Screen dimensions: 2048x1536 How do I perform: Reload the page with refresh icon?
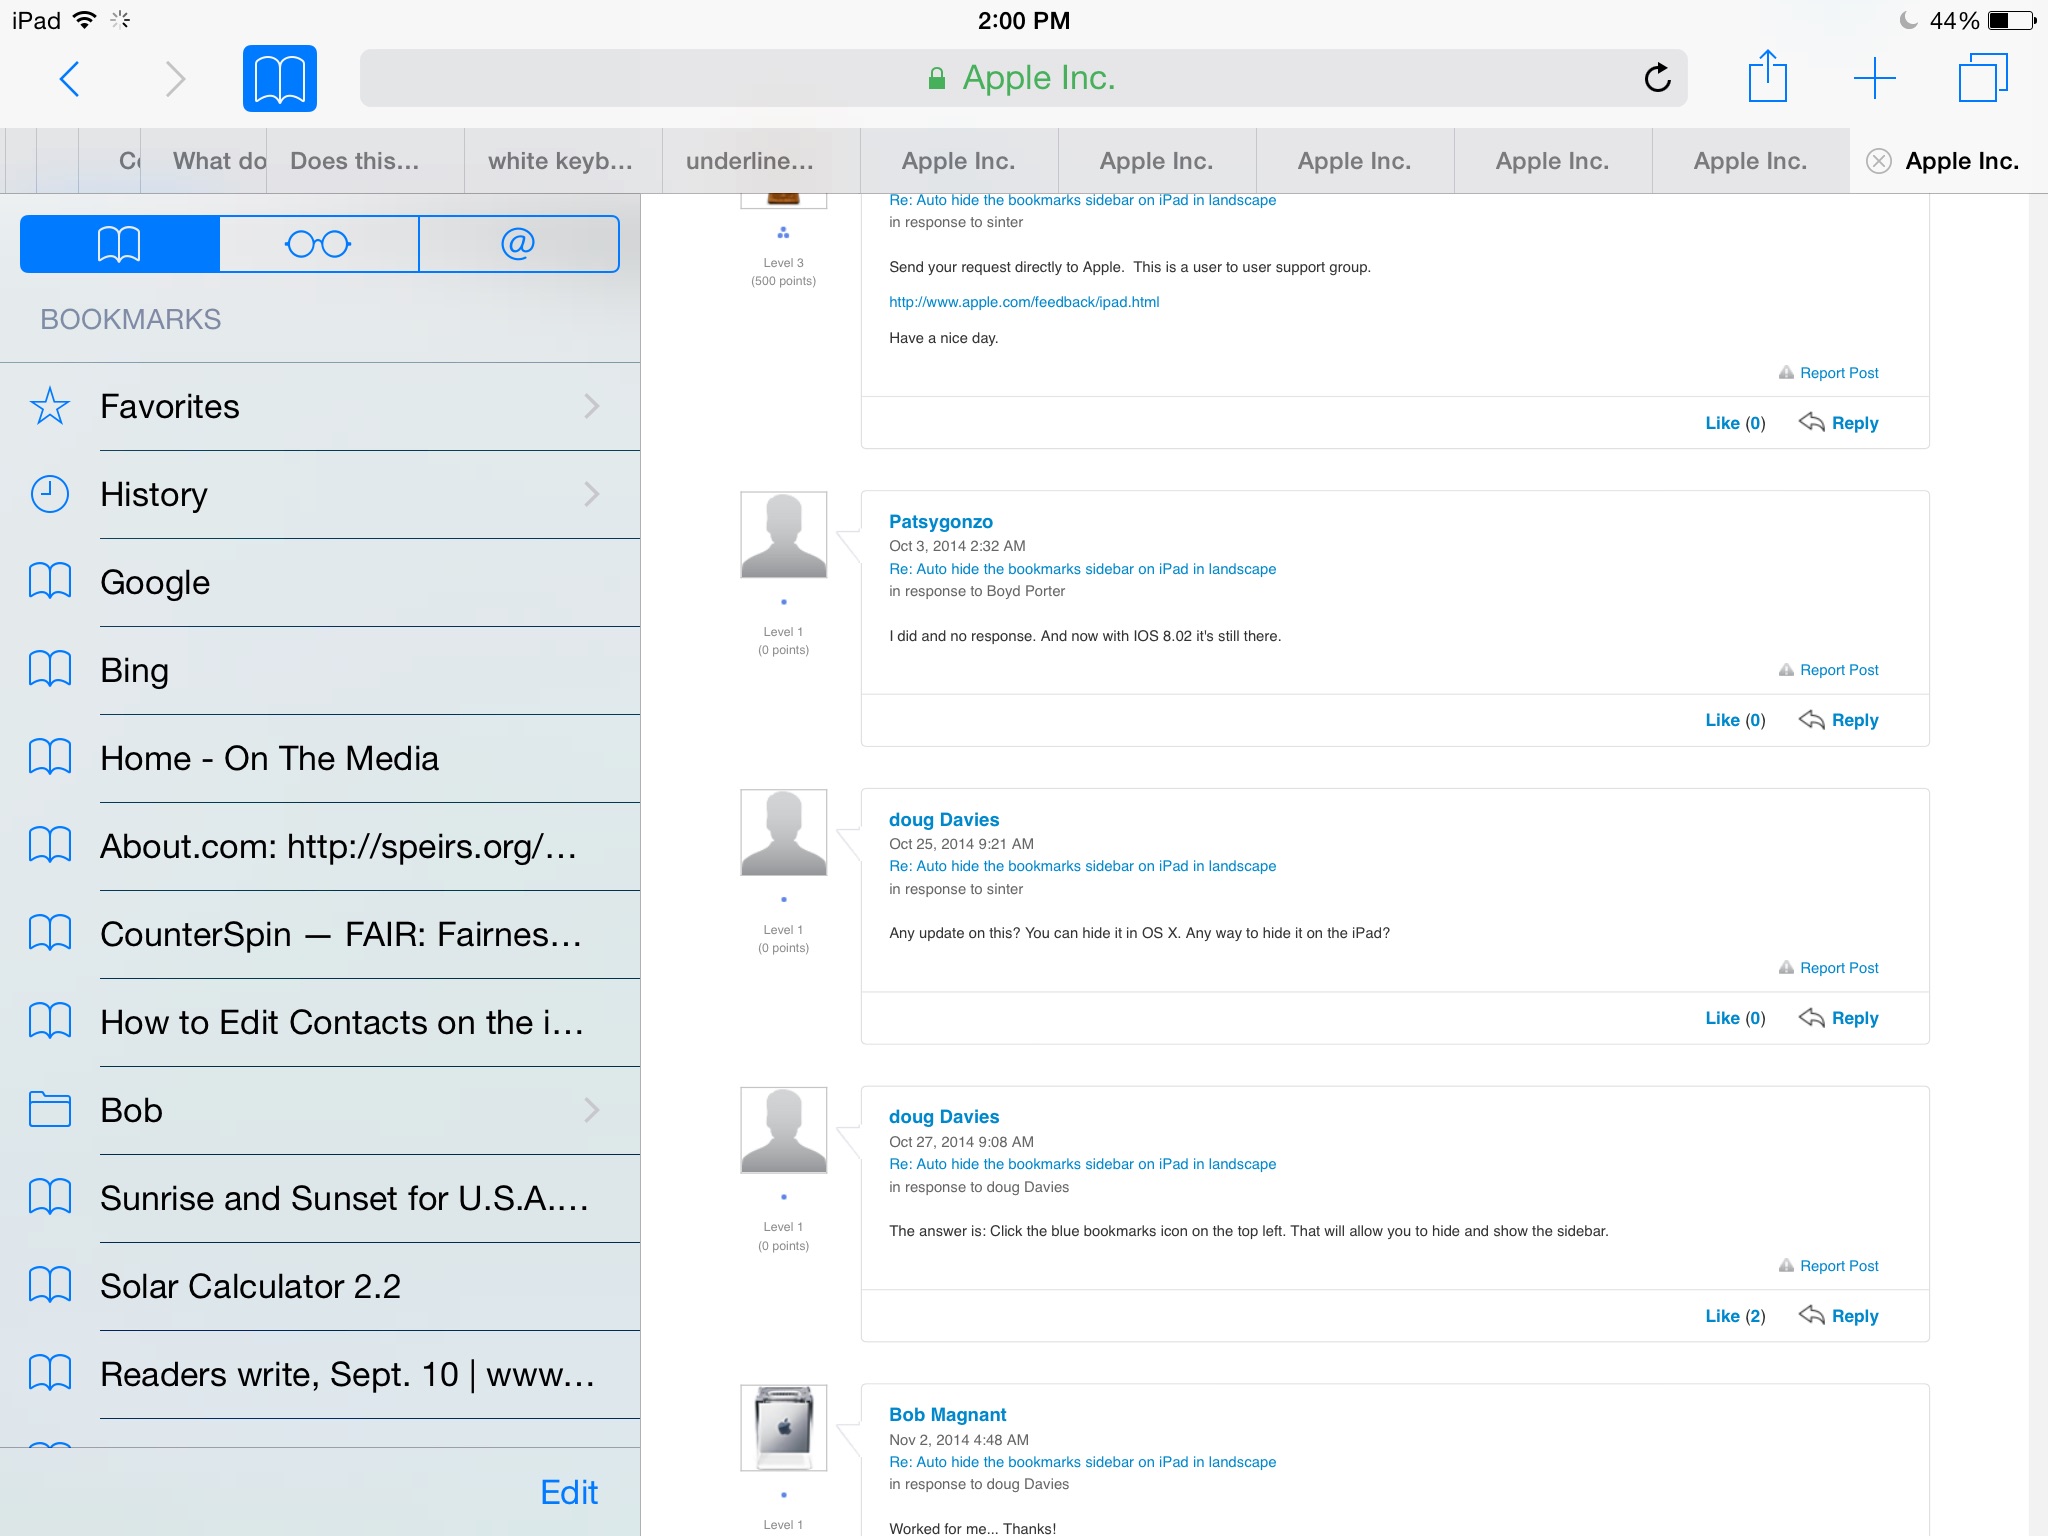(1657, 78)
